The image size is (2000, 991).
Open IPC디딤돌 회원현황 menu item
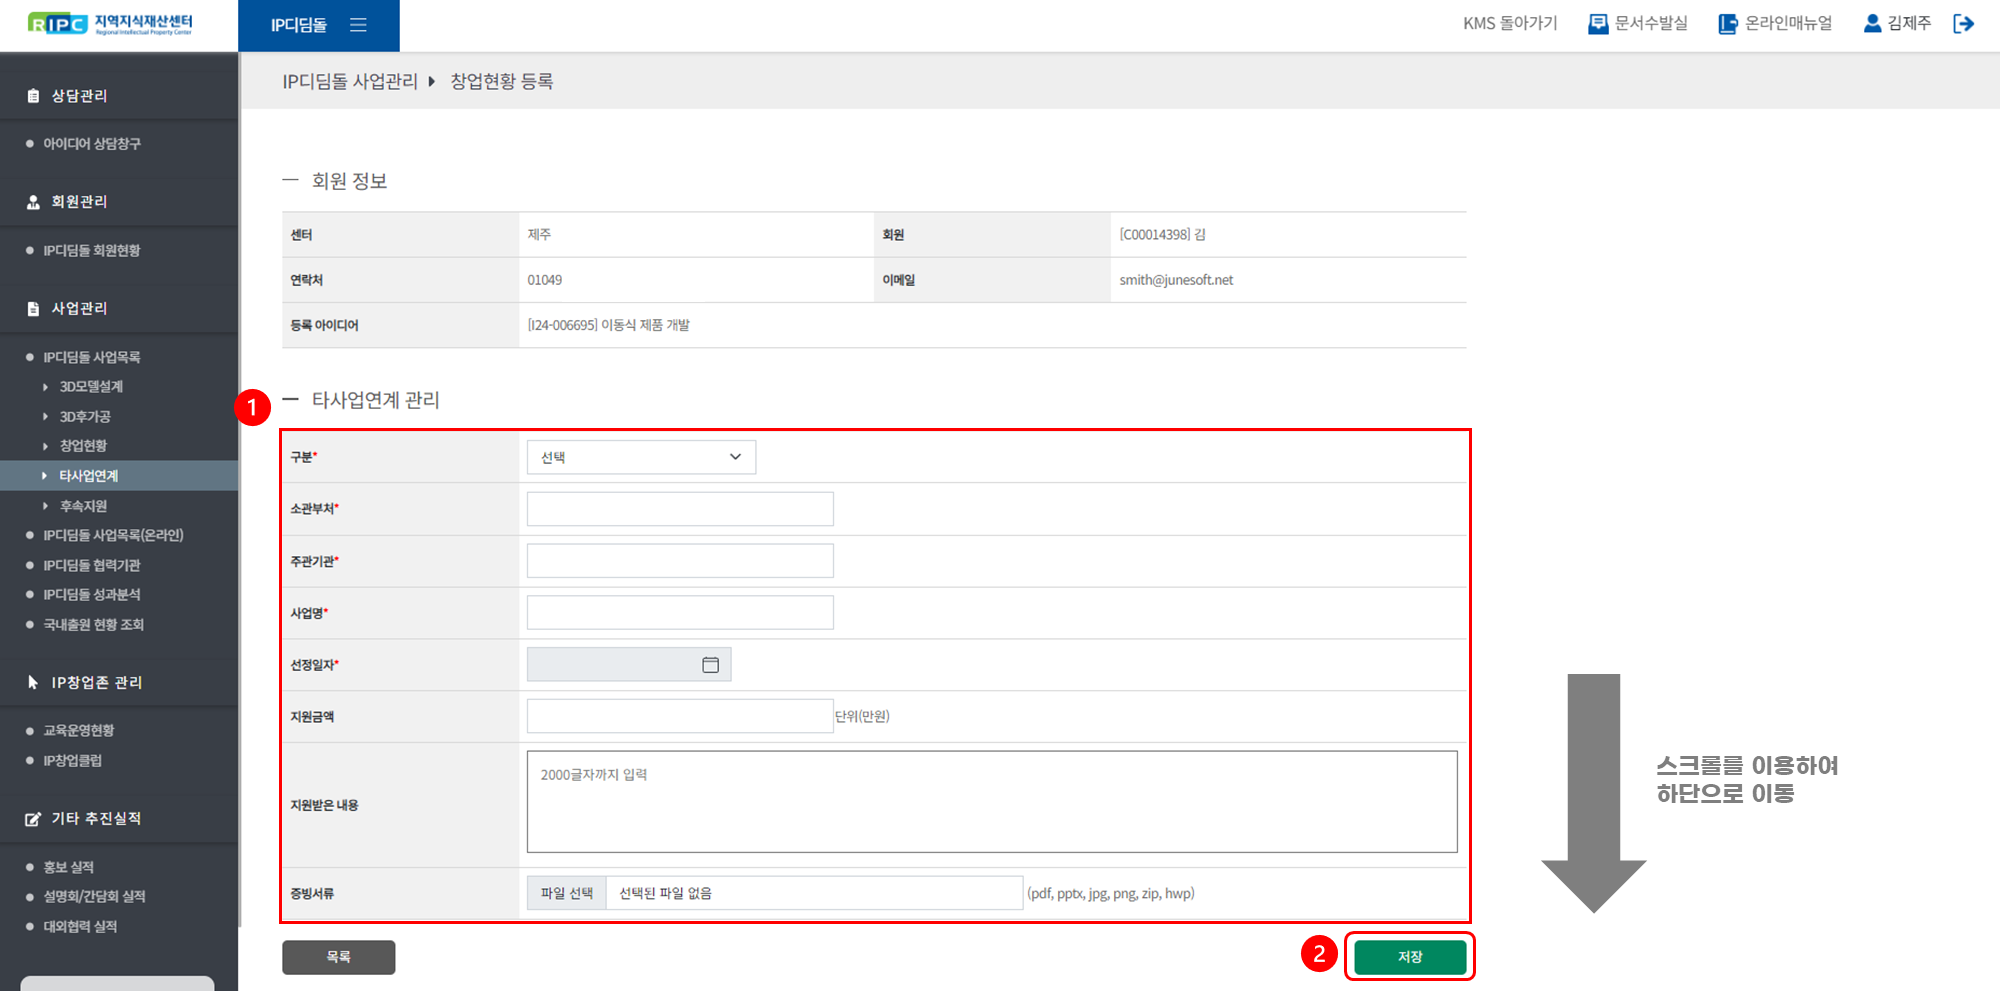91,251
